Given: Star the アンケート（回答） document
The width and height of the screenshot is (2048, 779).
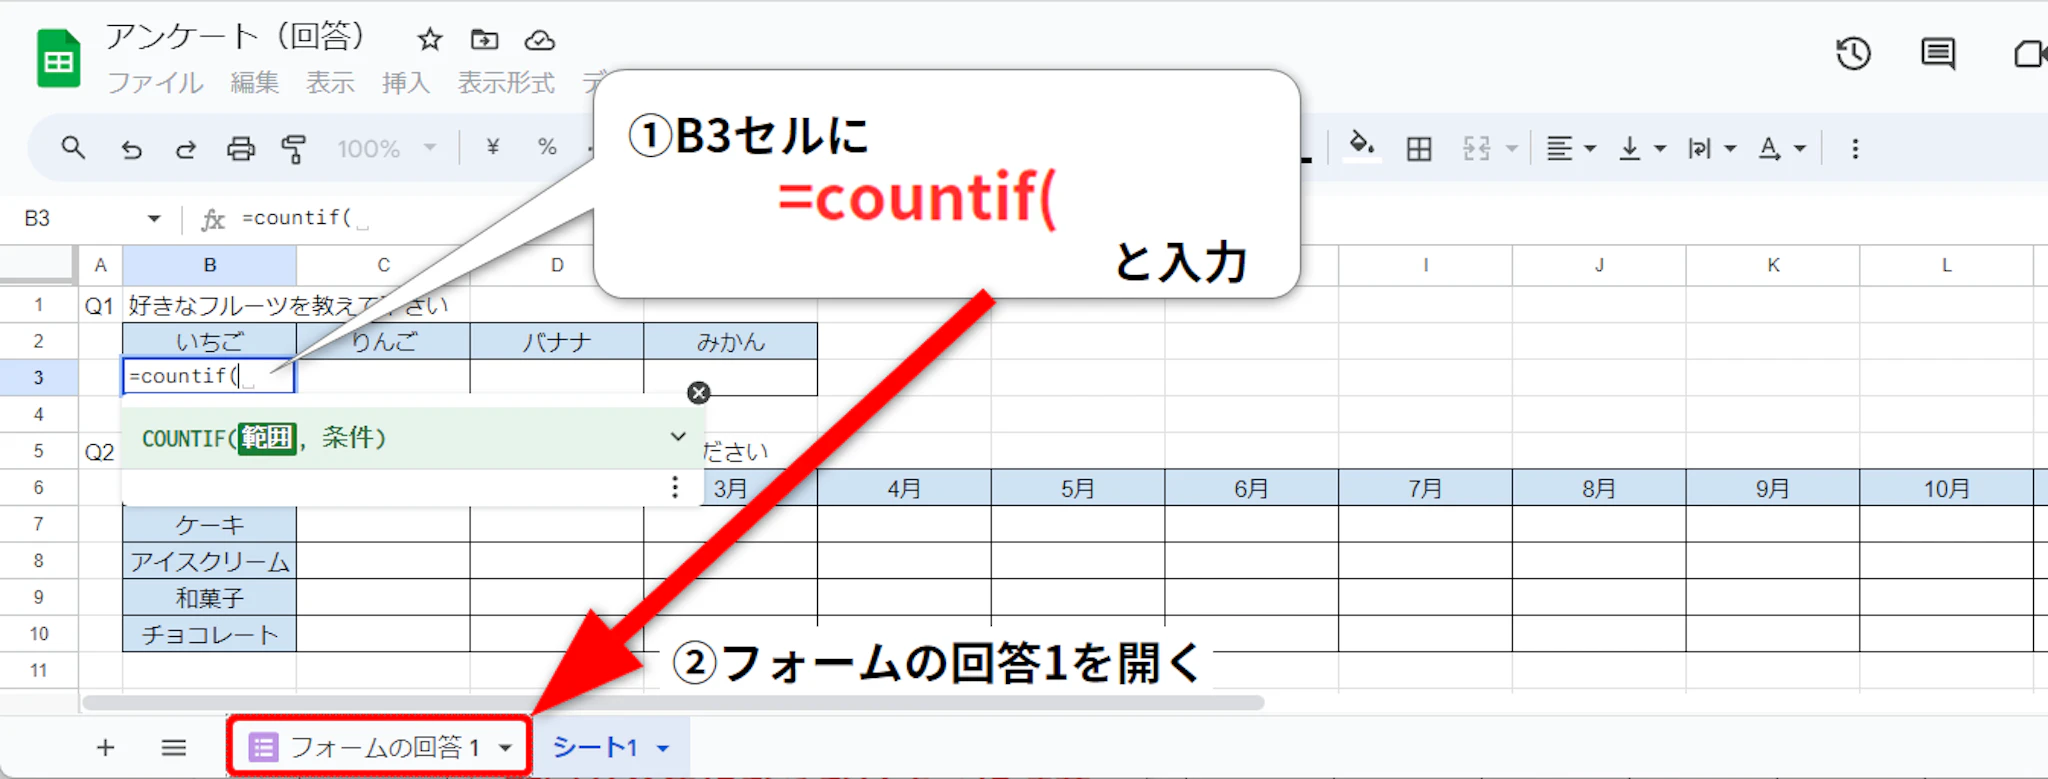Looking at the screenshot, I should pos(430,40).
